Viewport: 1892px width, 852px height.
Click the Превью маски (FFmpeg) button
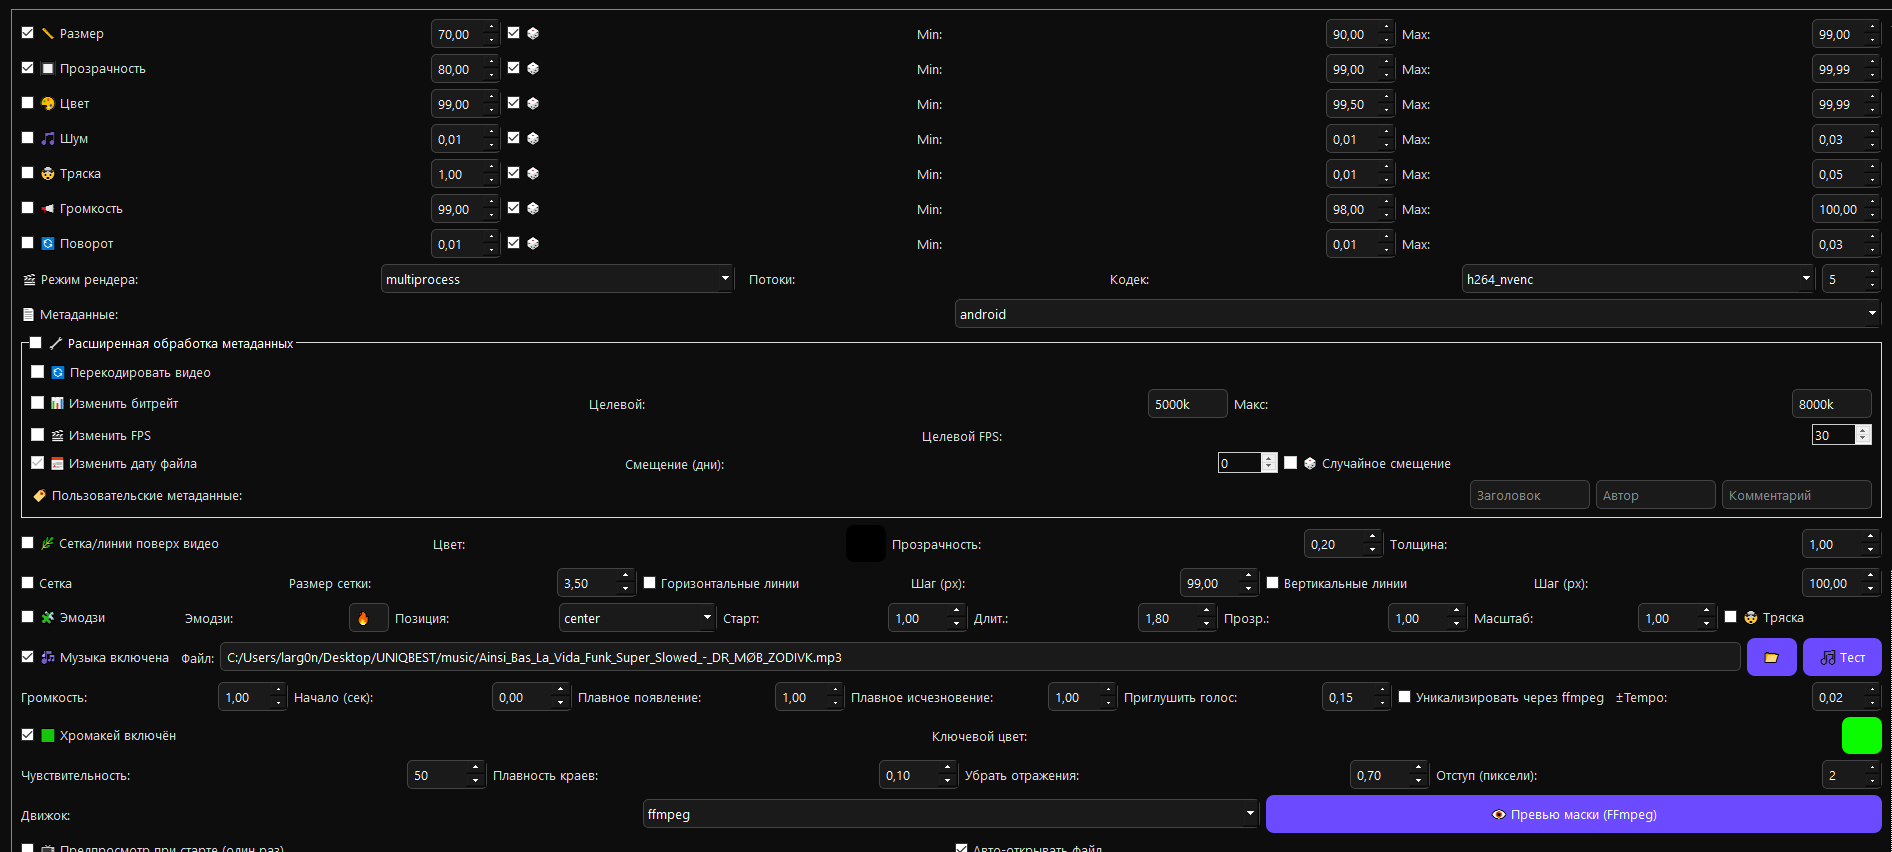point(1573,814)
